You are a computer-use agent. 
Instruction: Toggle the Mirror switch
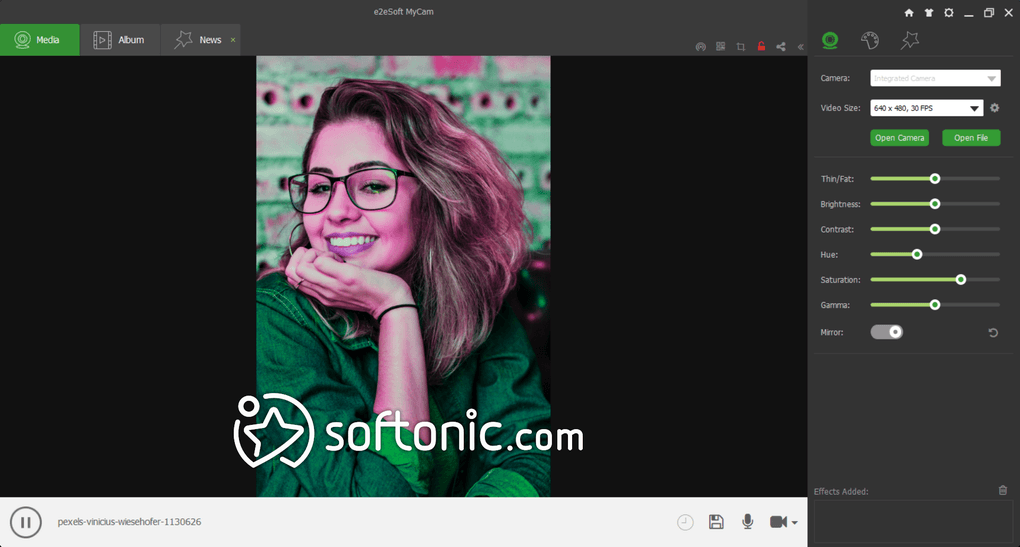click(x=887, y=332)
